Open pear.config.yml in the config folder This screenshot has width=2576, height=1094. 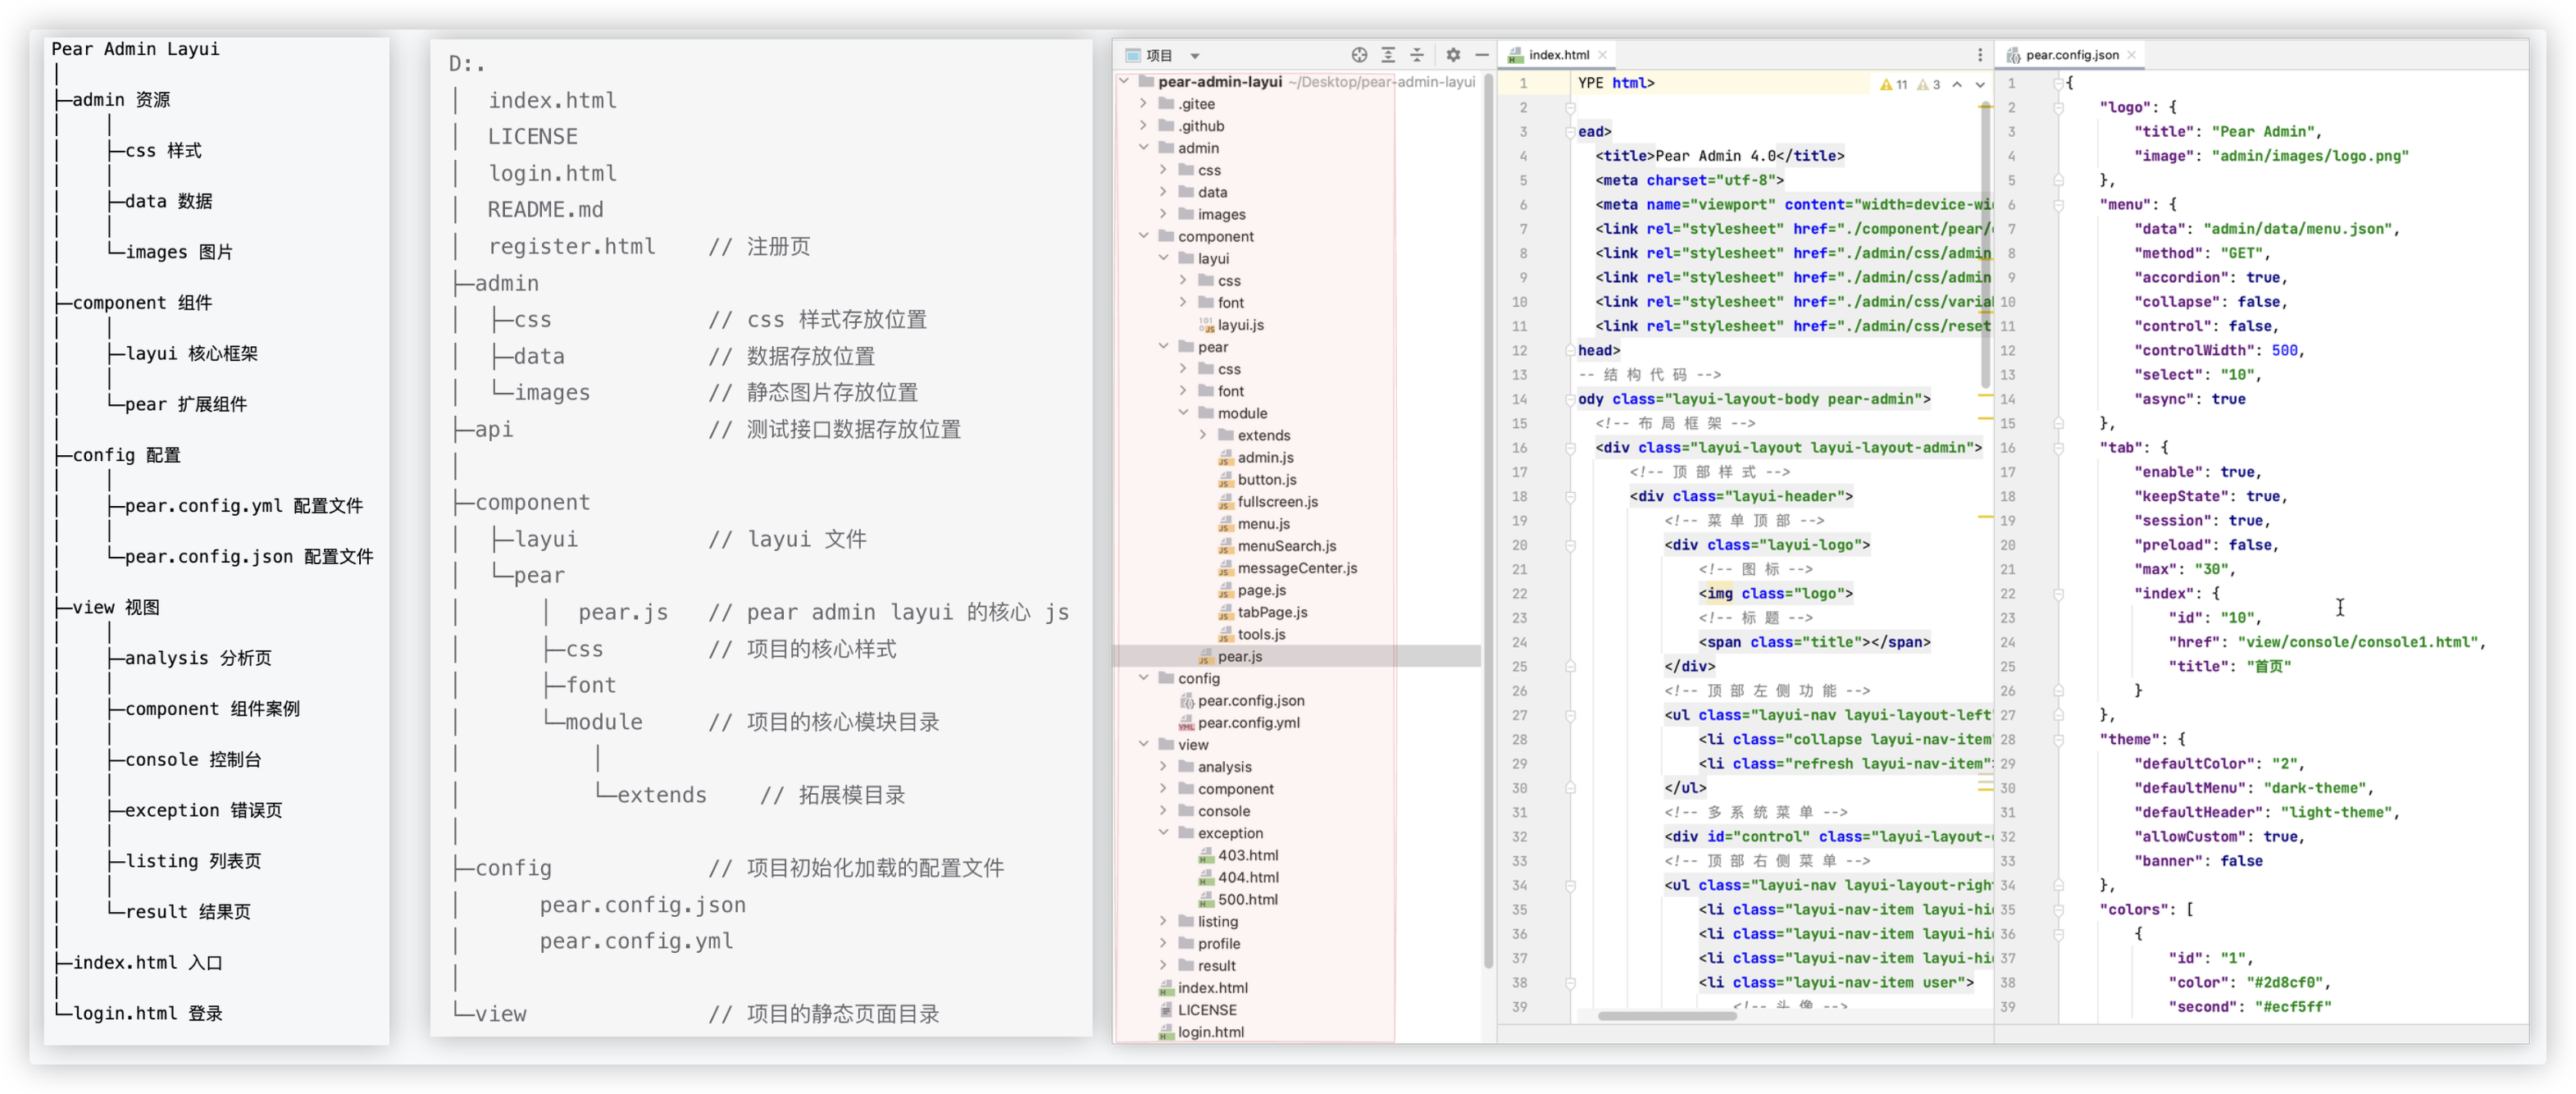(1248, 723)
